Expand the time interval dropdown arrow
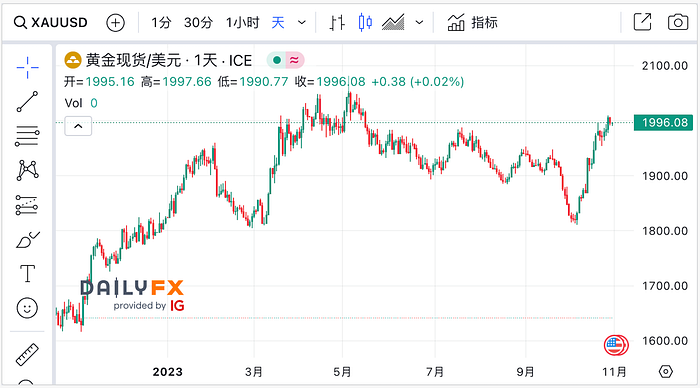This screenshot has width=700, height=388. coord(302,22)
